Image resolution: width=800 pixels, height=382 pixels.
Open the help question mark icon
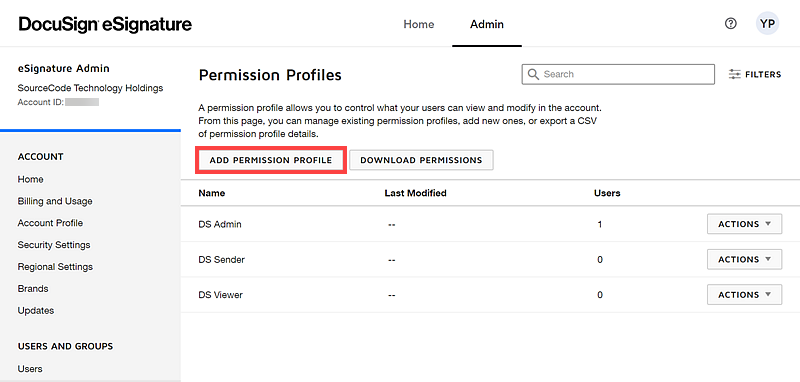tap(731, 23)
